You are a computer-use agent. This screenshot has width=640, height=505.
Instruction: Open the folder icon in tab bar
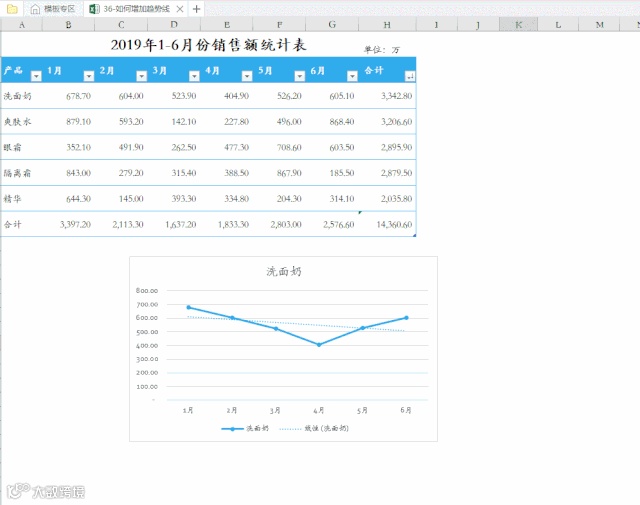pyautogui.click(x=12, y=9)
